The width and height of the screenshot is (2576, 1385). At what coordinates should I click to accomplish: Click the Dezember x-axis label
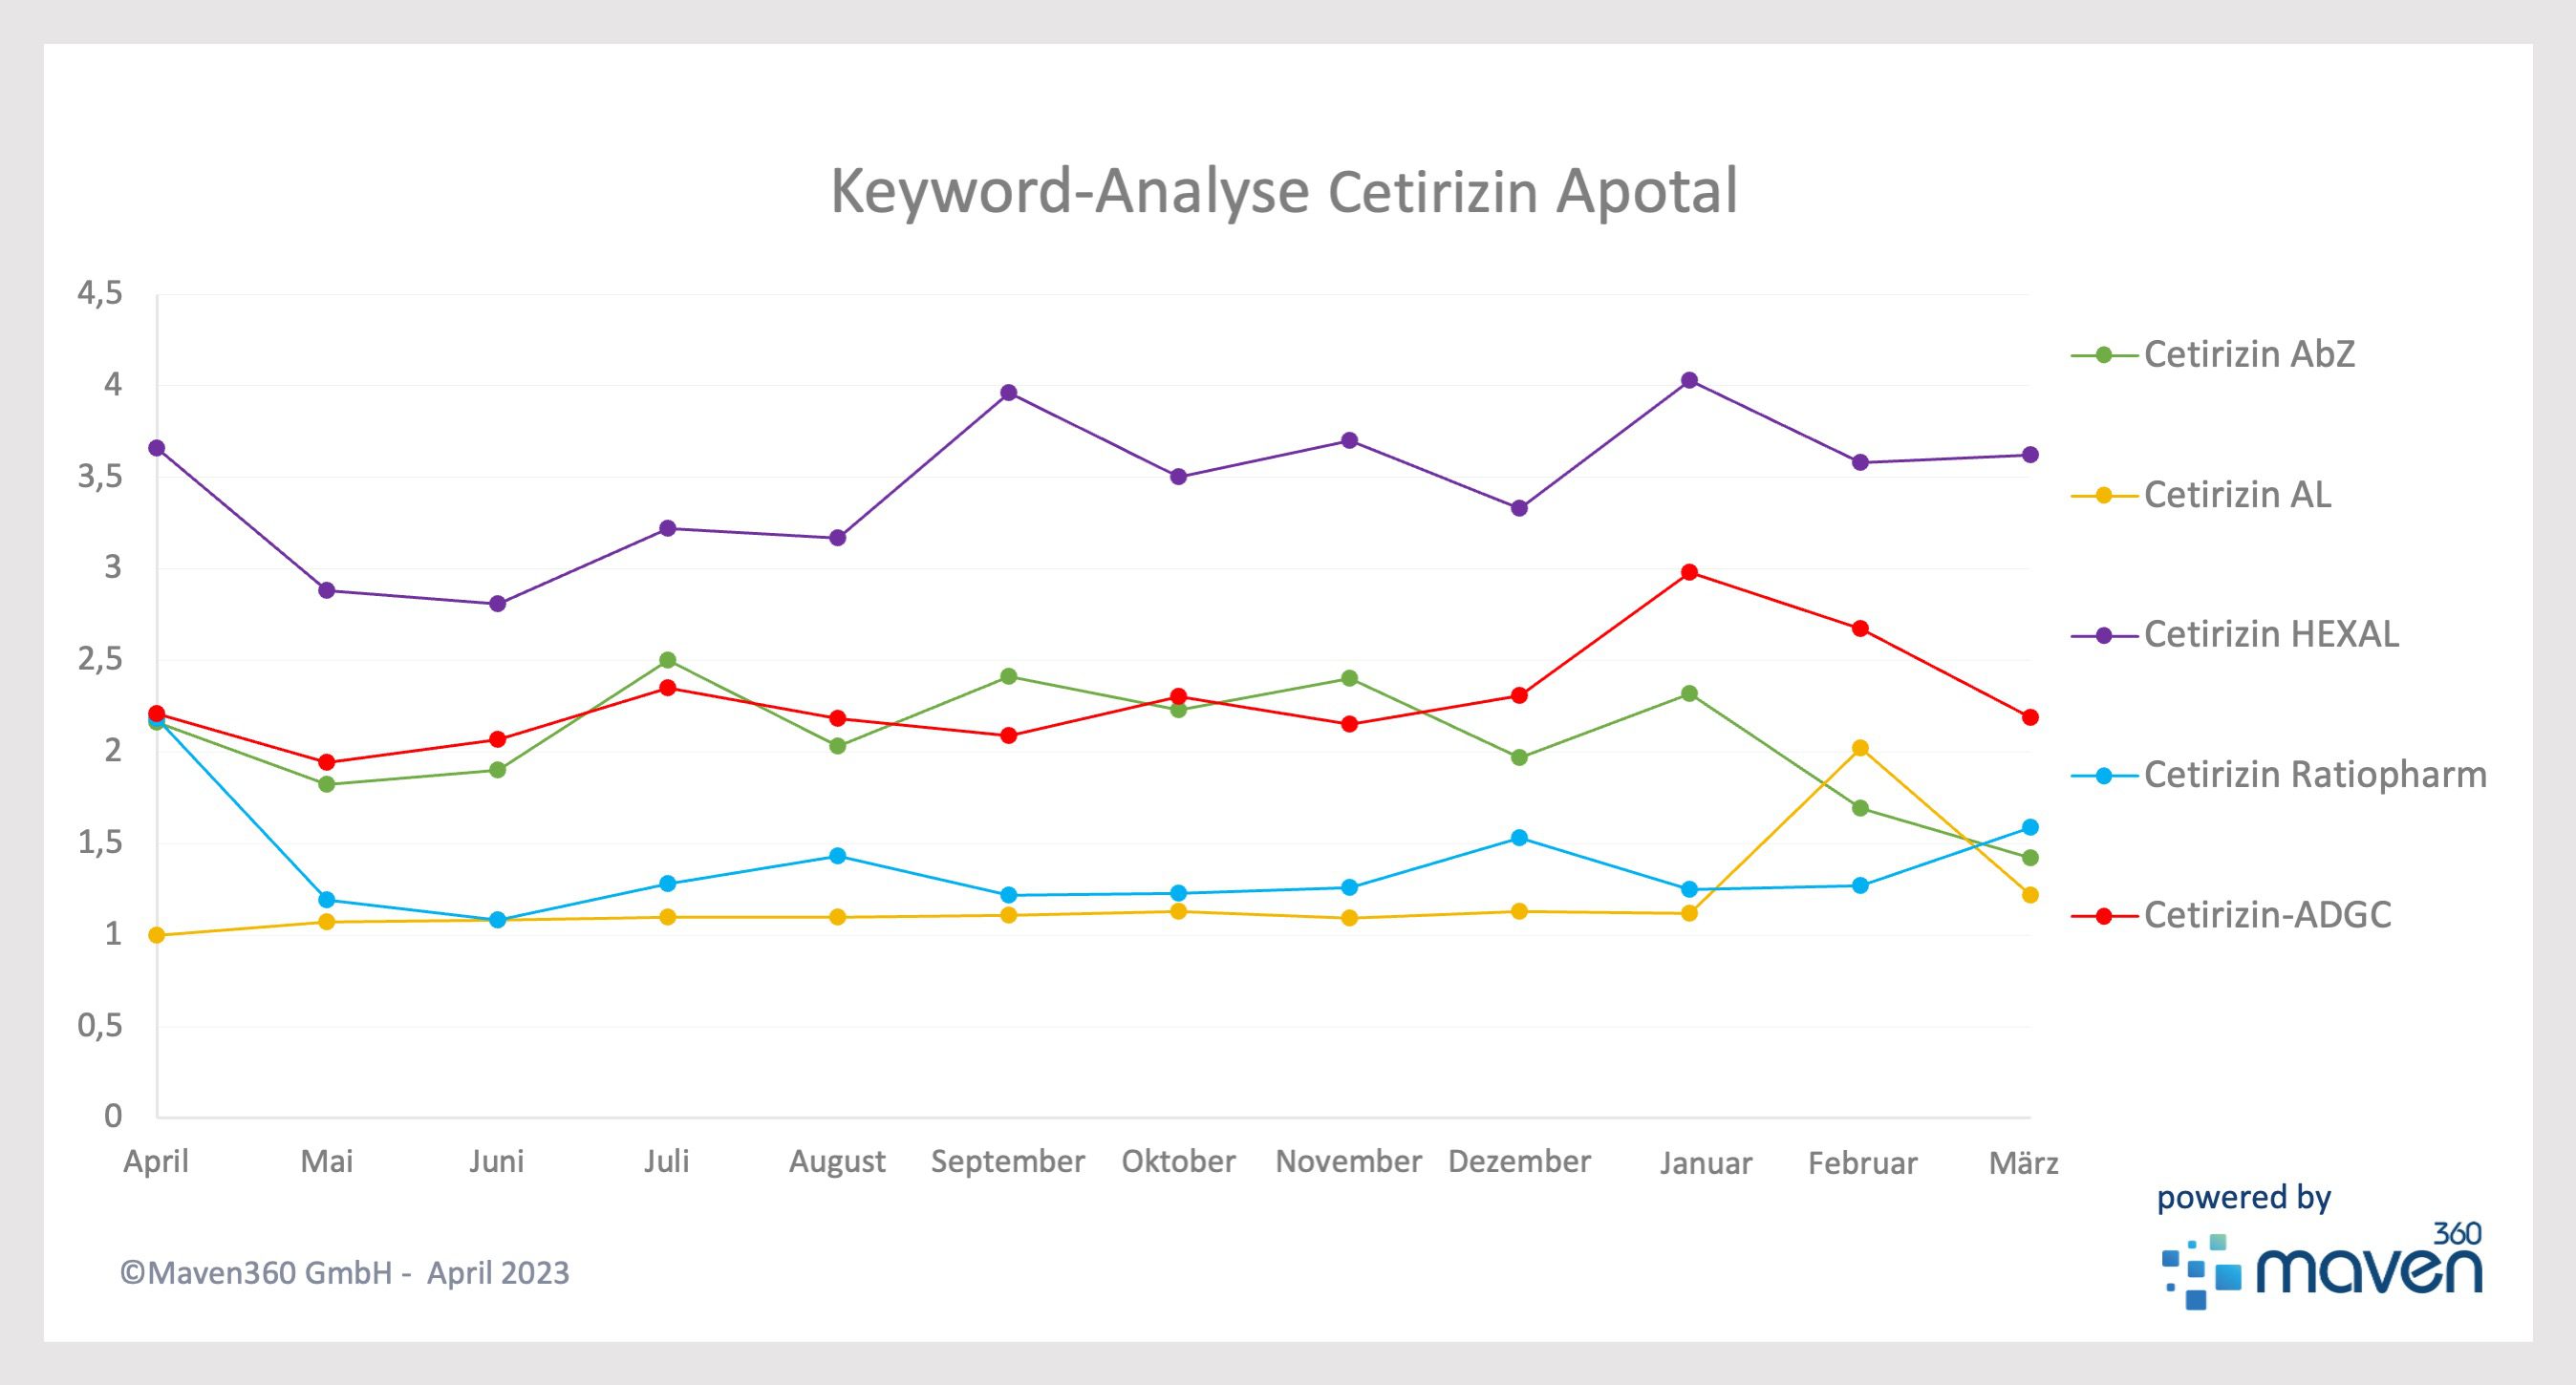(x=1519, y=1161)
